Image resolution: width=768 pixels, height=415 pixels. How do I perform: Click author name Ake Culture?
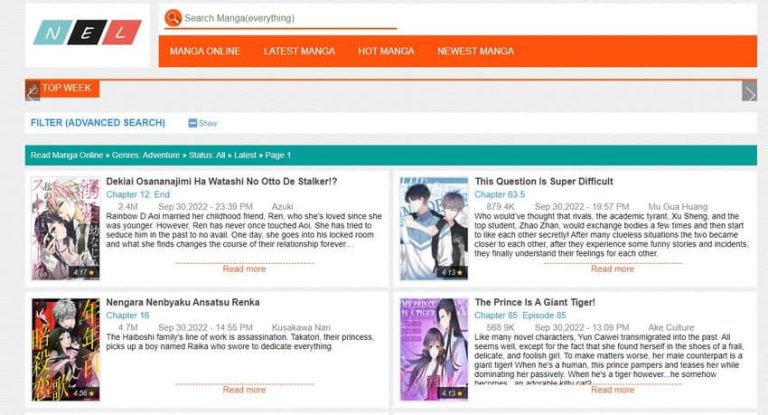click(x=671, y=327)
